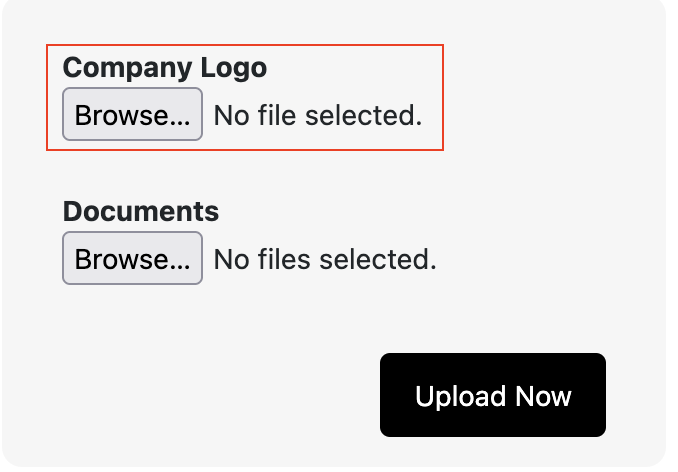Click the Documents label
The width and height of the screenshot is (678, 472).
[141, 212]
